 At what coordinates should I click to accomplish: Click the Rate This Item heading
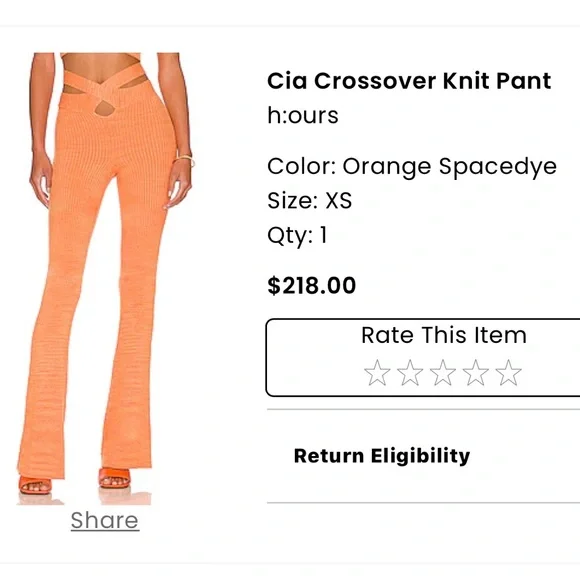[x=444, y=335]
